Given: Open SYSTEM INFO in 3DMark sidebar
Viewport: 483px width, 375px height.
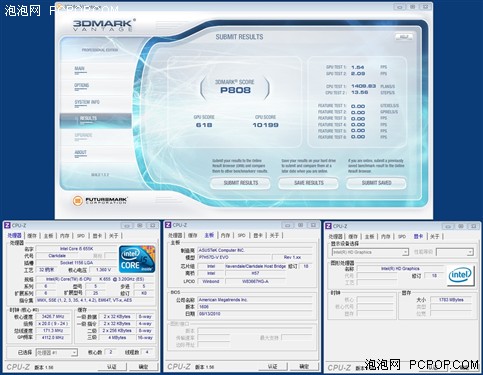Looking at the screenshot, I should 87,102.
